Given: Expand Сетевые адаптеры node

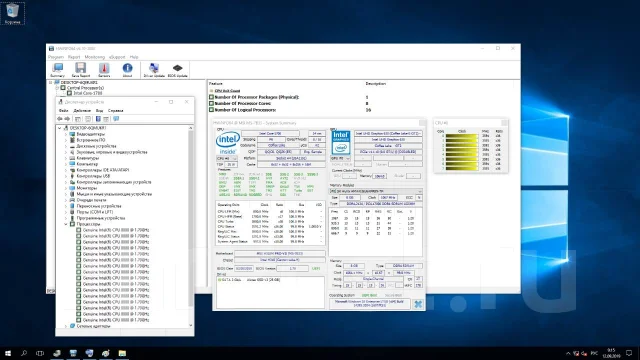Looking at the screenshot, I should (66, 326).
